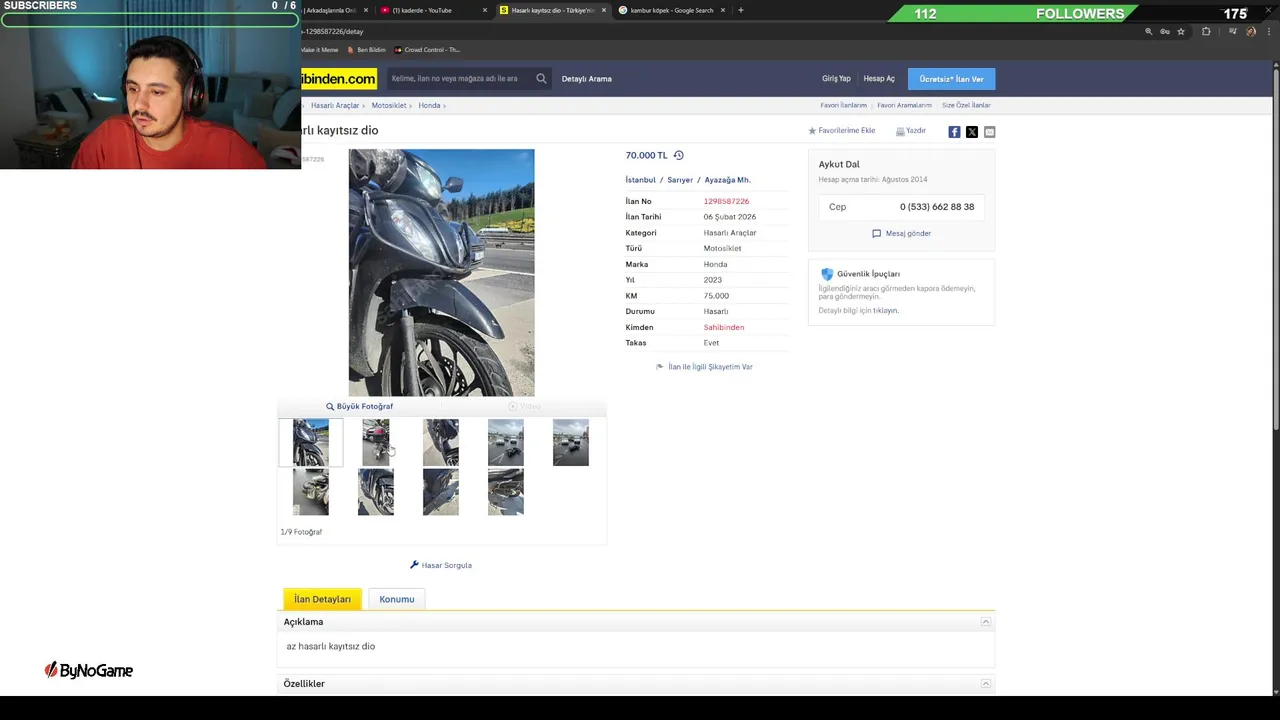Share listing by email icon
This screenshot has height=720, width=1280.
coord(989,131)
